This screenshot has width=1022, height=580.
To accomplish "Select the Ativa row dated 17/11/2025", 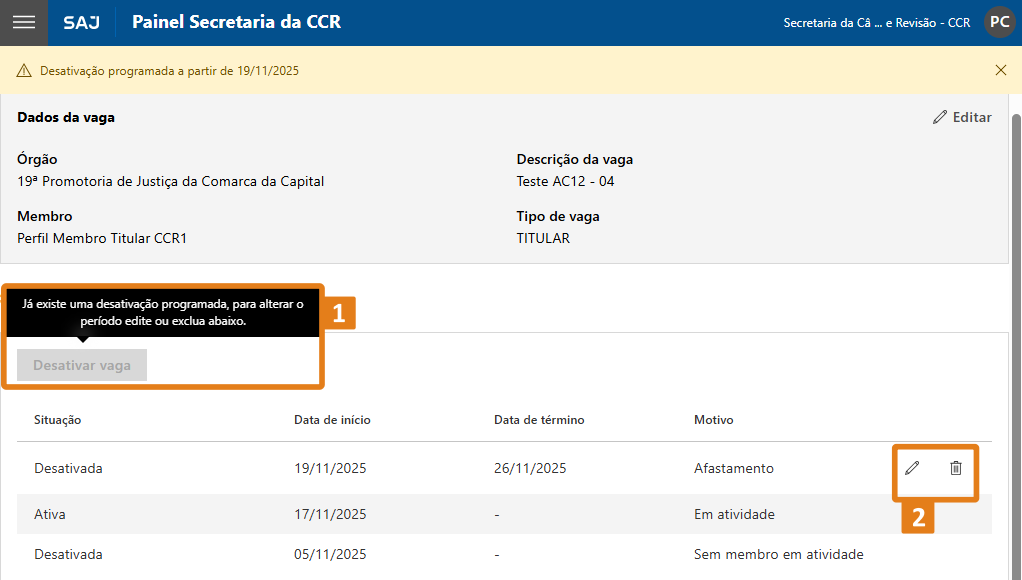I will (x=400, y=514).
